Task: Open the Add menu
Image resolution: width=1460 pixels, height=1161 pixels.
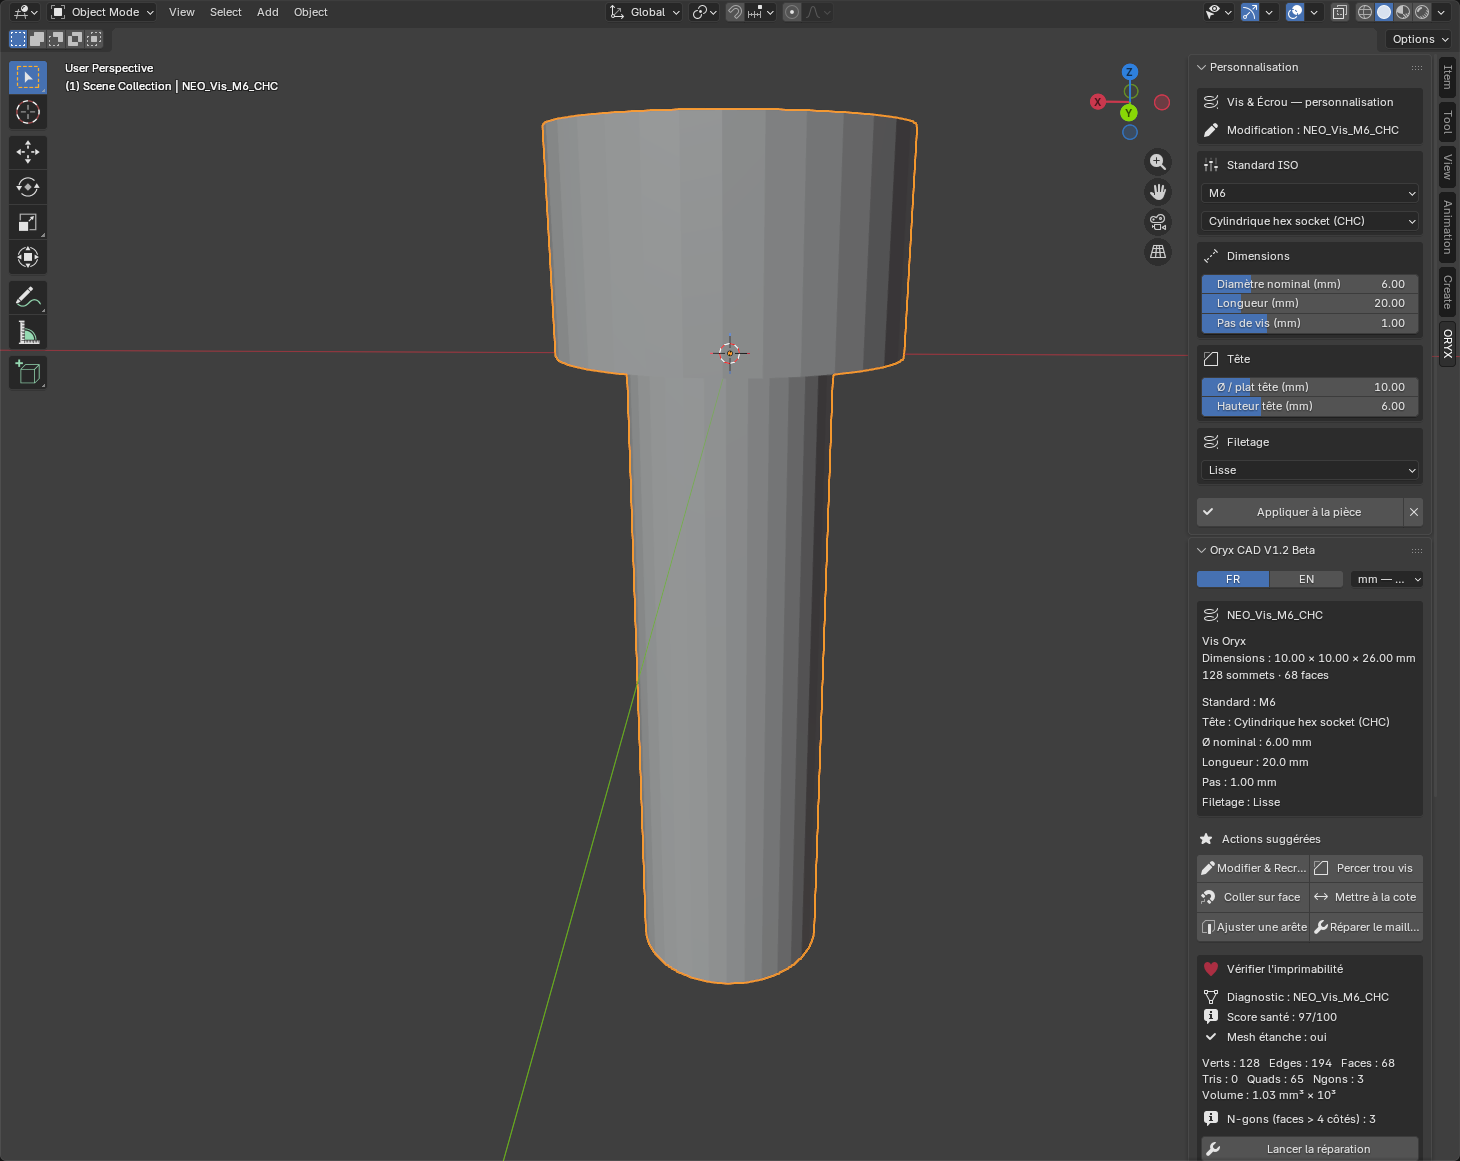Action: tap(268, 12)
